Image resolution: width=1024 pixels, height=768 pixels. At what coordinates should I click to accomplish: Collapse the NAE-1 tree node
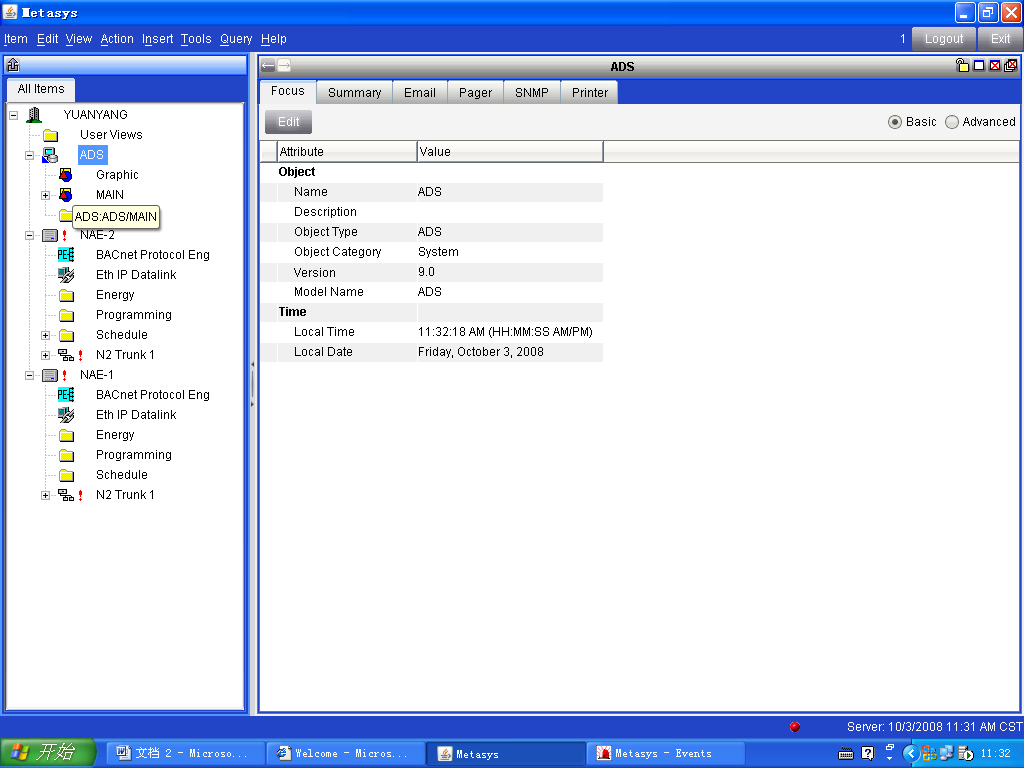[x=29, y=375]
